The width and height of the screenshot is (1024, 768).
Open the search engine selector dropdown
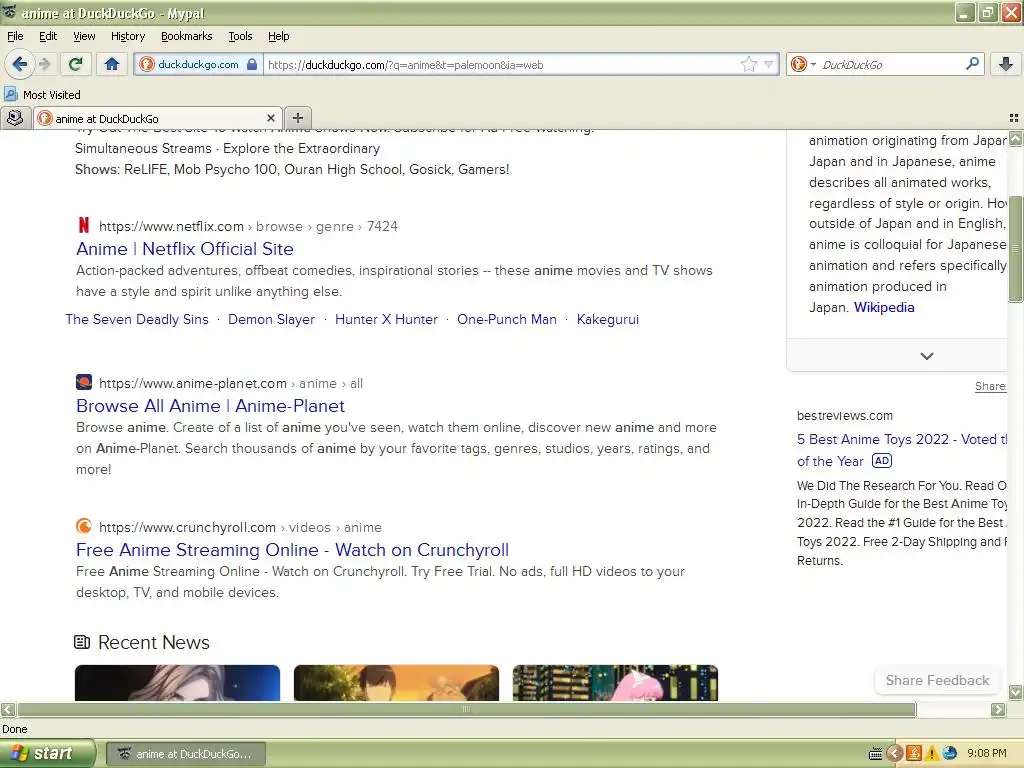click(803, 64)
